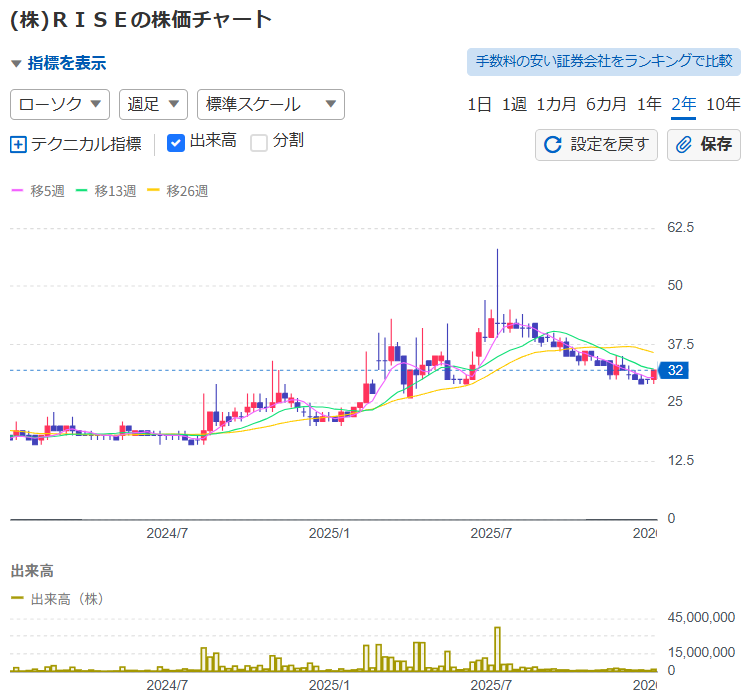Image resolution: width=742 pixels, height=696 pixels.
Task: Click the green 移13週 legend marker
Action: coord(82,191)
